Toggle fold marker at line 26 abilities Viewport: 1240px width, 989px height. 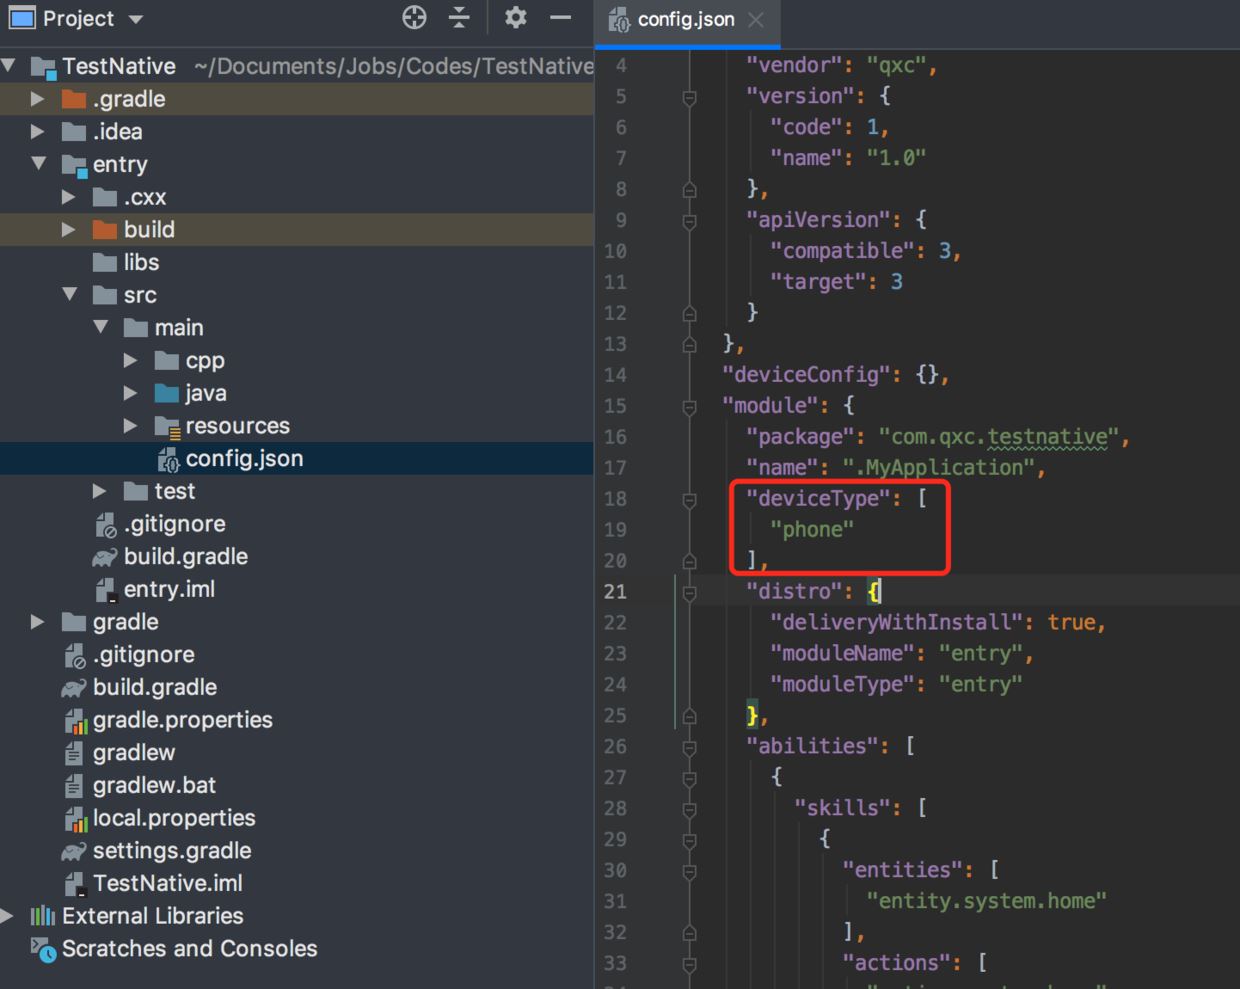coord(689,747)
